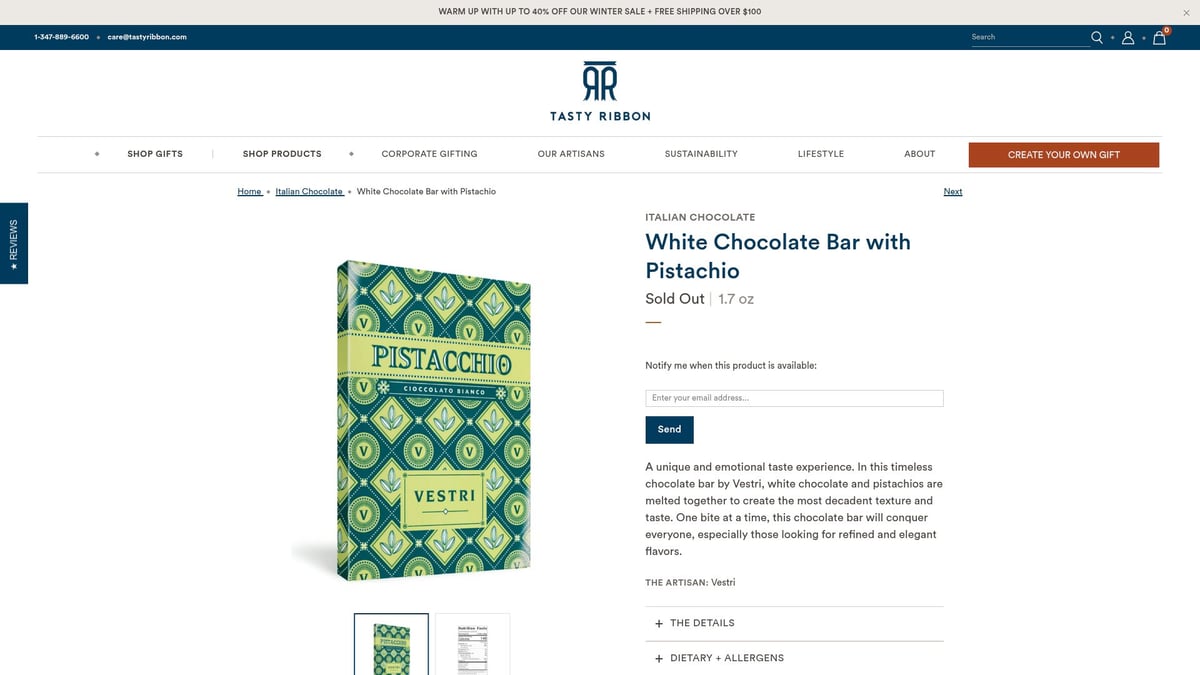Open the SHOP GIFTS menu
Image resolution: width=1200 pixels, height=675 pixels.
coord(154,154)
